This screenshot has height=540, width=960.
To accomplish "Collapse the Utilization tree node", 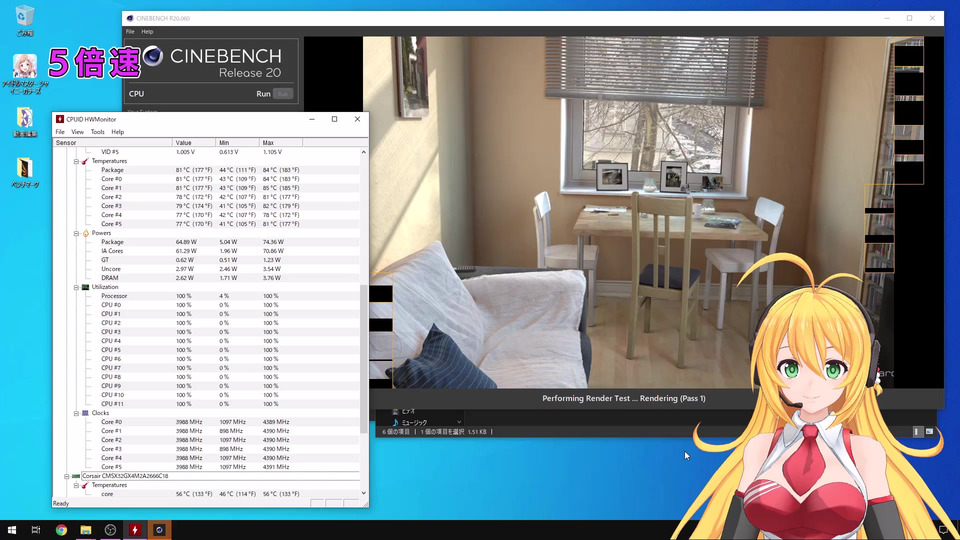I will coord(77,287).
